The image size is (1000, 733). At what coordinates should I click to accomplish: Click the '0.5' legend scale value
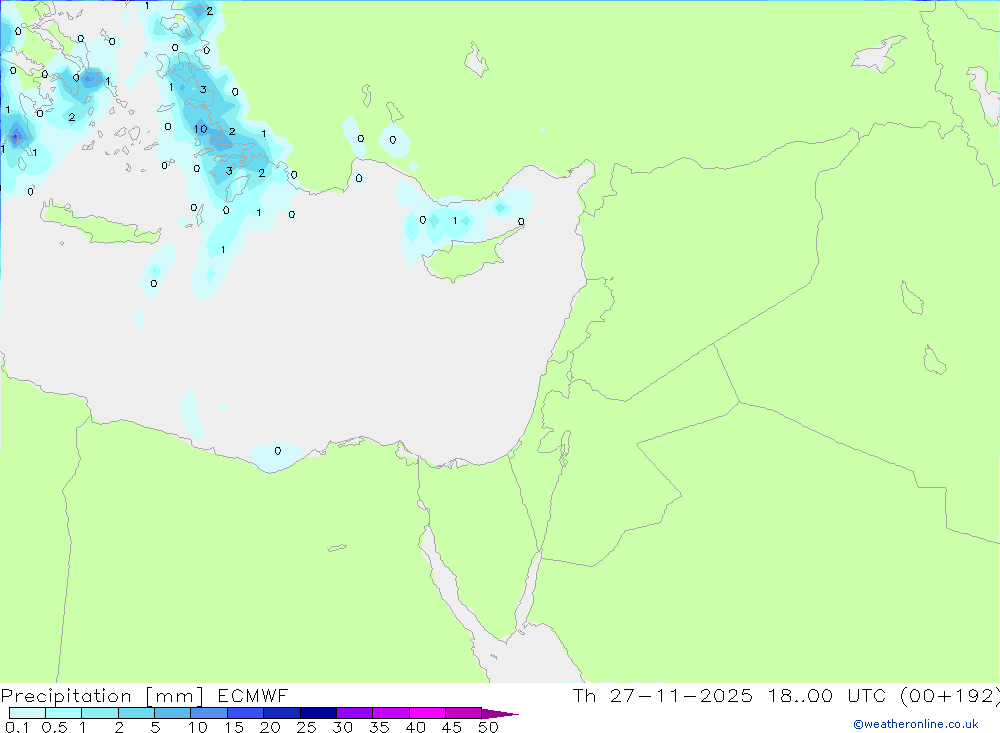click(54, 727)
